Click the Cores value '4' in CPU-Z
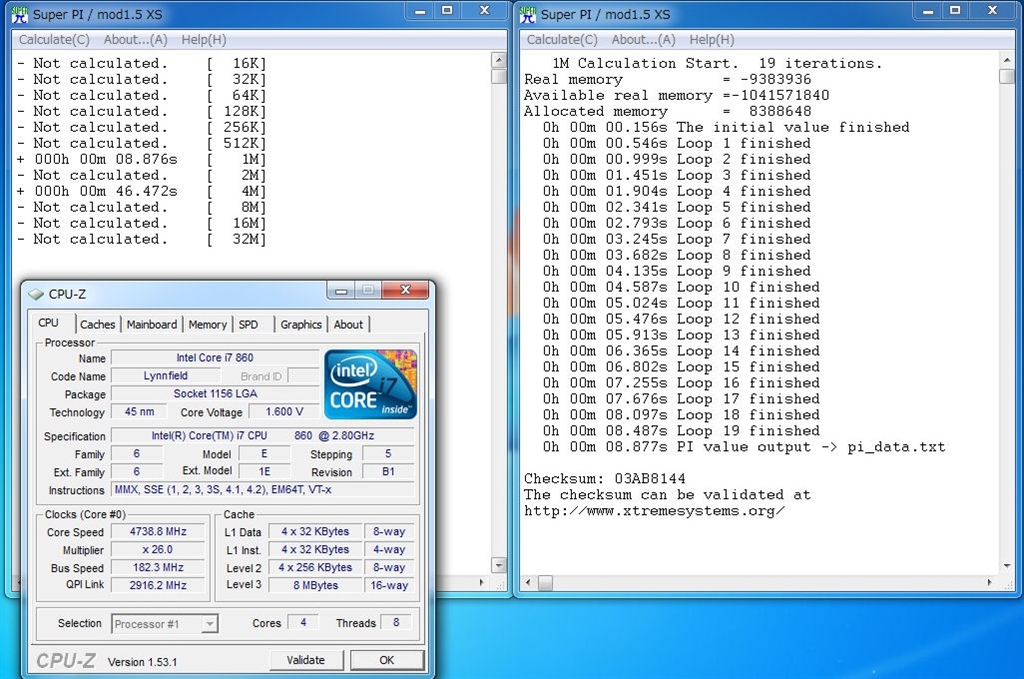 click(303, 623)
